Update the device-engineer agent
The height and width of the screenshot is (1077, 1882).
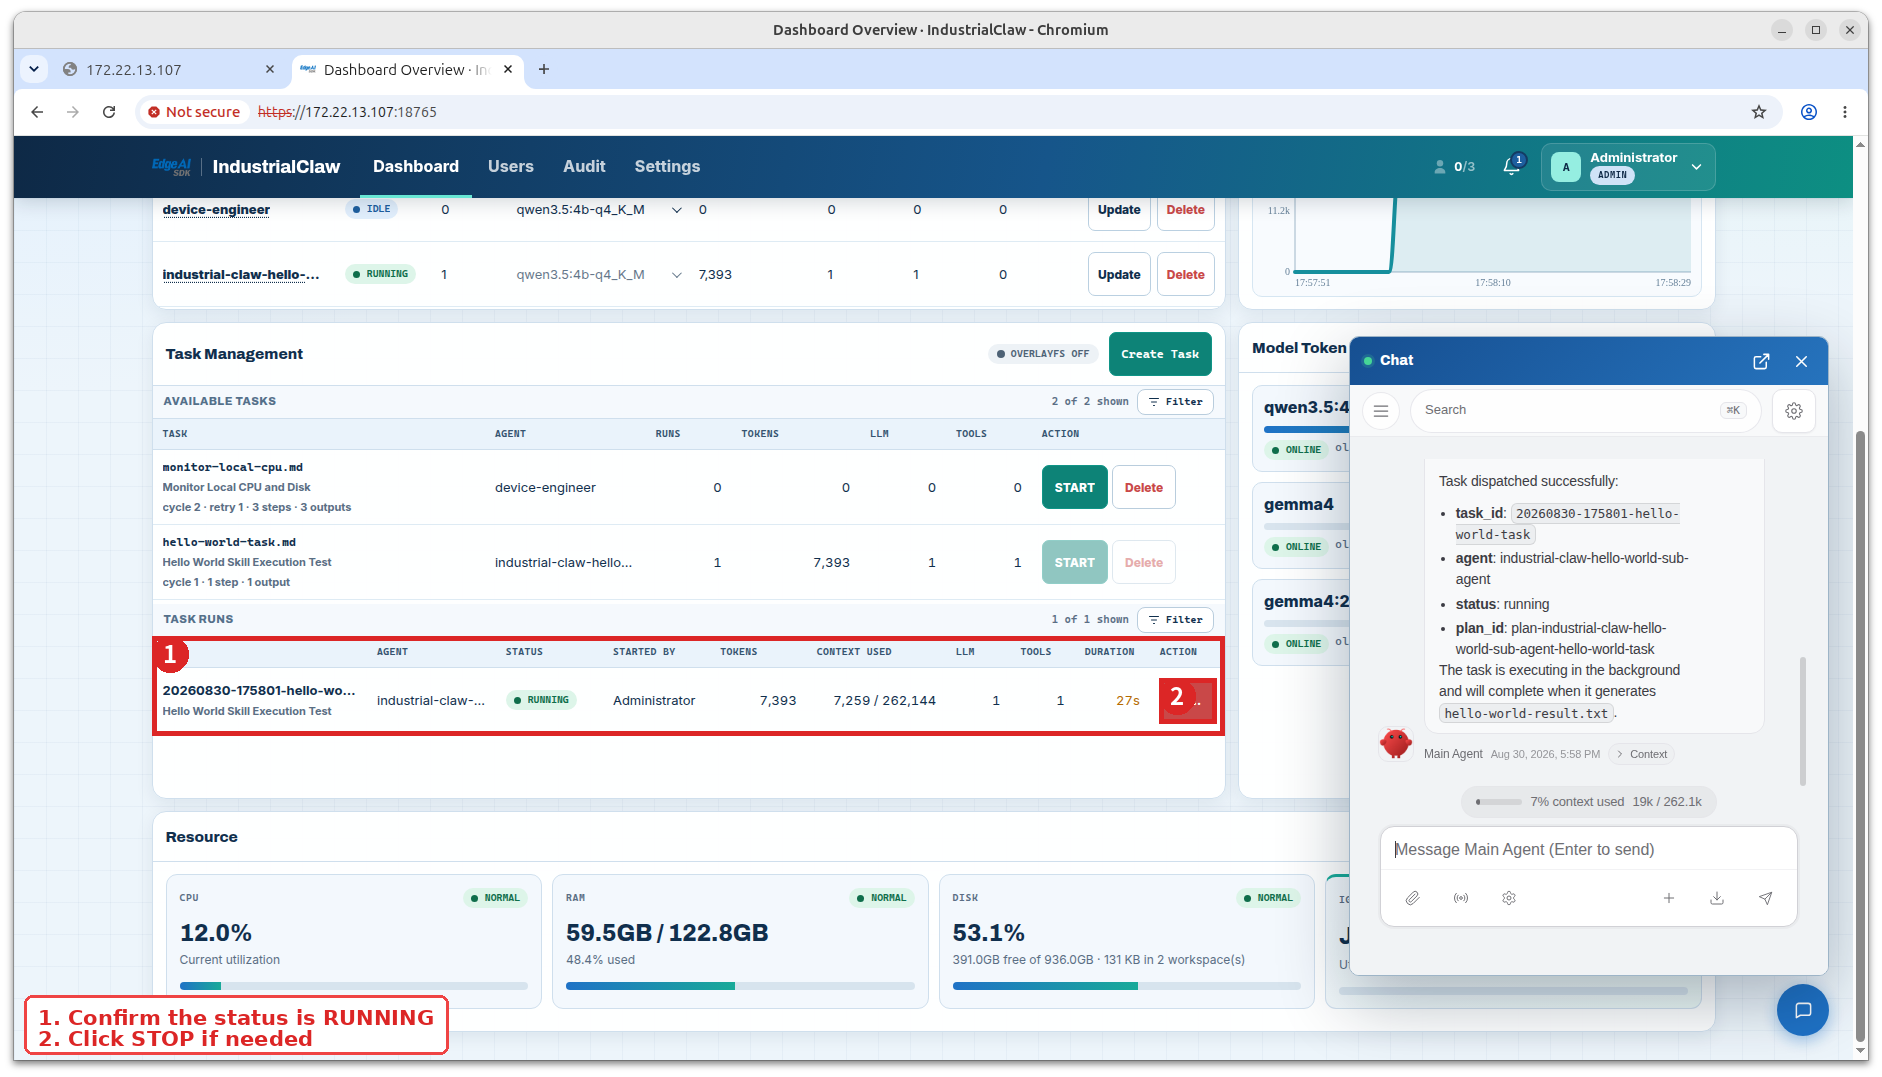[1118, 211]
